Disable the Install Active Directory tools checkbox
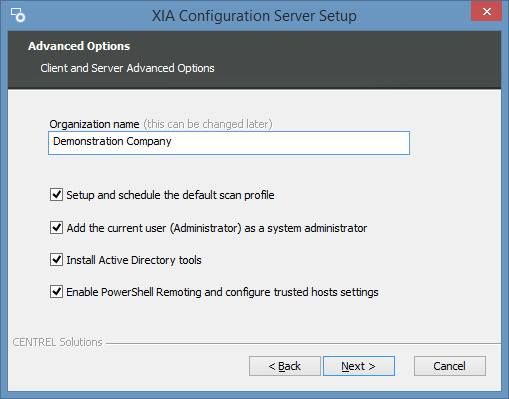The height and width of the screenshot is (399, 509). click(56, 260)
